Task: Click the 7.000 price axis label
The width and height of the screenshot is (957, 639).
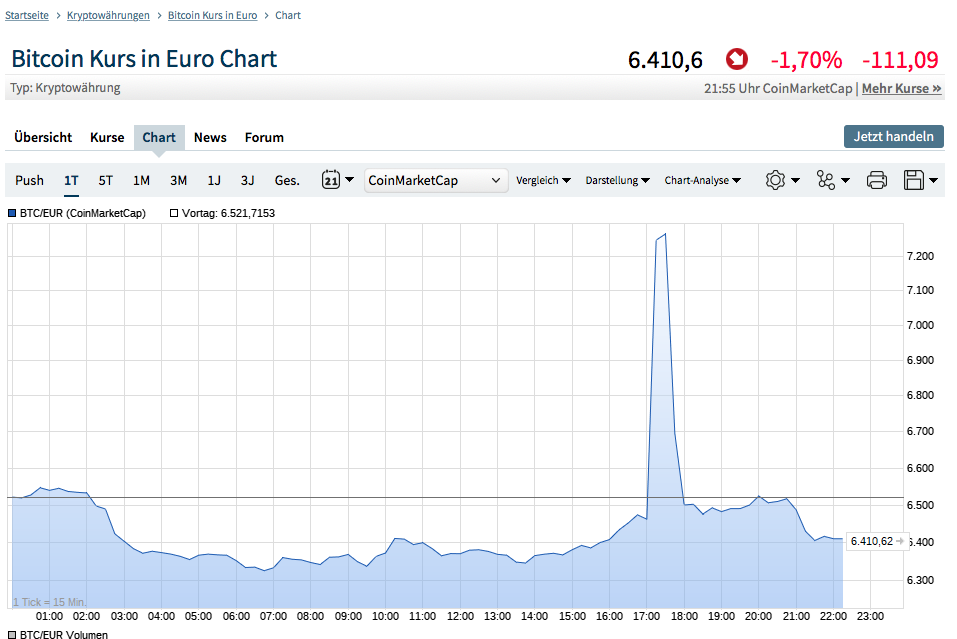Action: (920, 325)
